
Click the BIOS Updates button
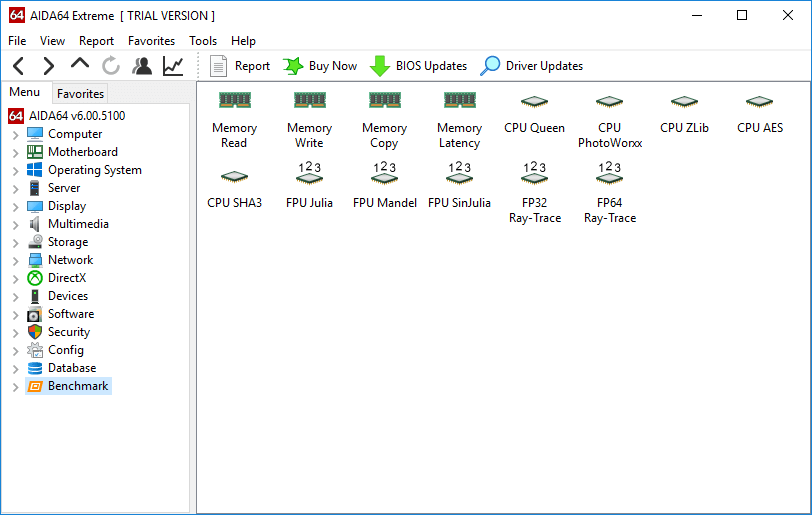(419, 66)
